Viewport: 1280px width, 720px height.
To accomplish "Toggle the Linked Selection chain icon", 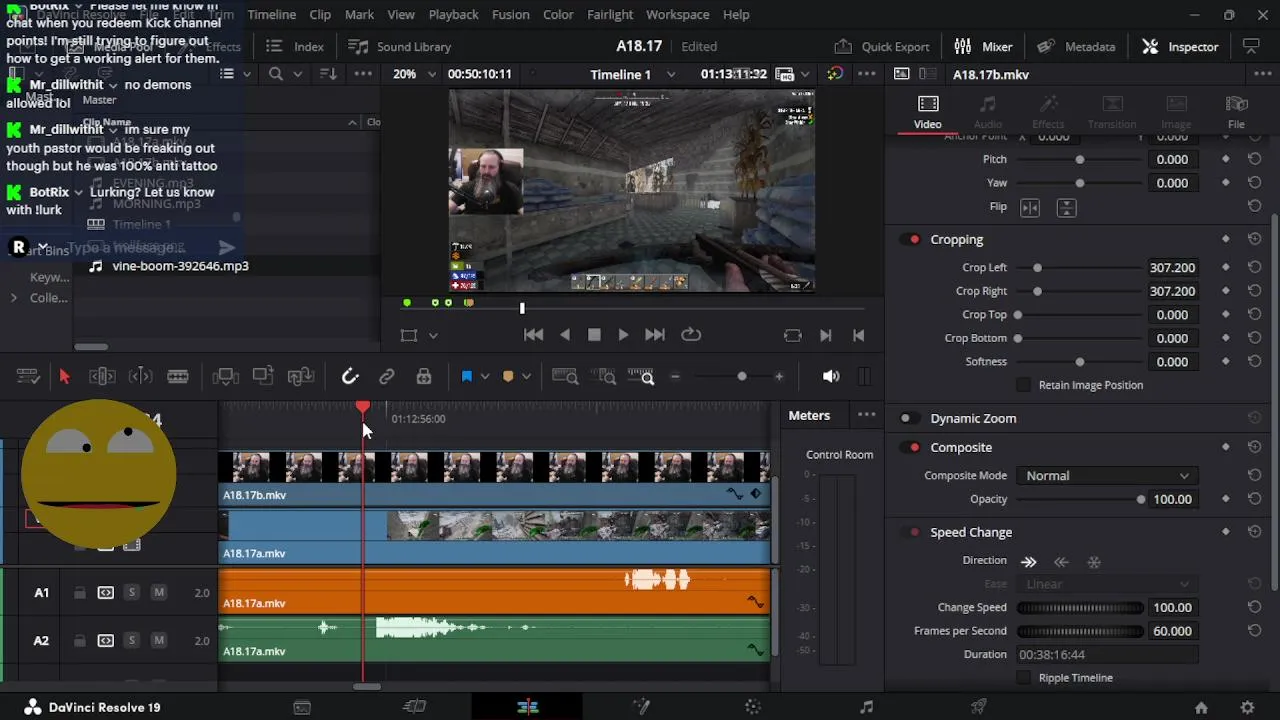I will (387, 377).
